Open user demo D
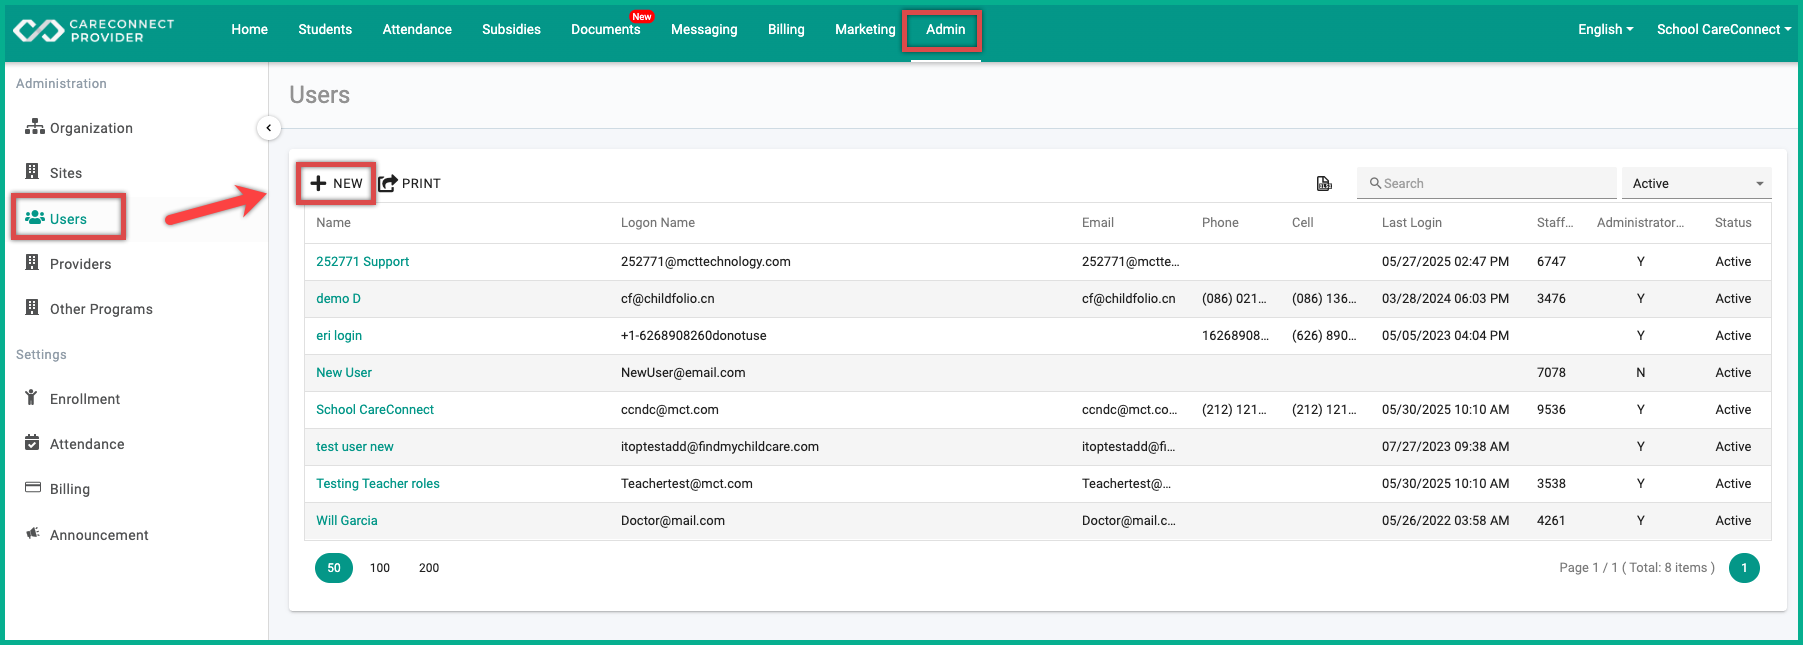 click(338, 298)
